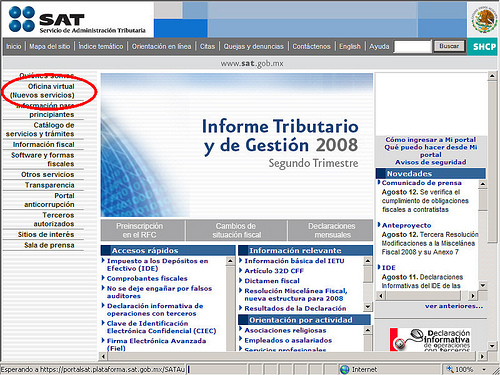500x375 pixels.
Task: Click Información relevante list scroll-down arrow
Action: [368, 306]
